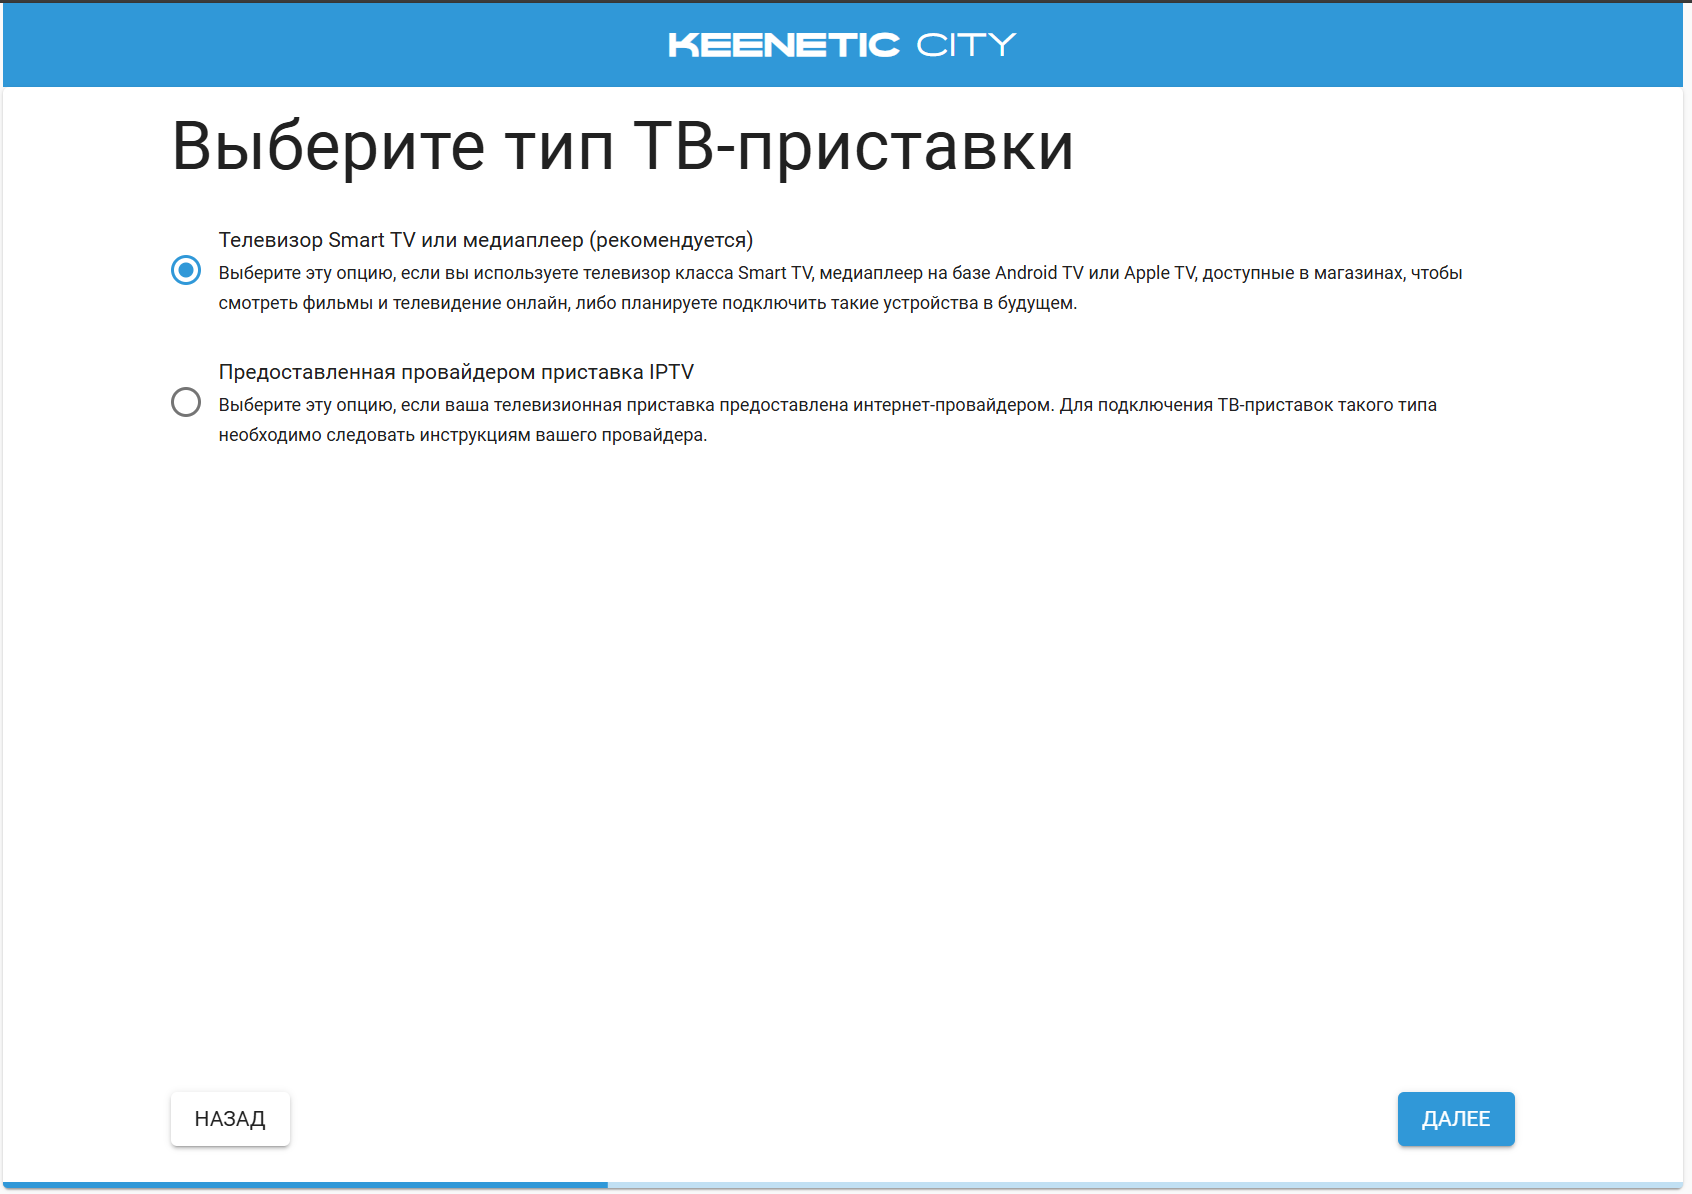Image resolution: width=1692 pixels, height=1194 pixels.
Task: Select the Smart TV or media player radio button
Action: [186, 270]
